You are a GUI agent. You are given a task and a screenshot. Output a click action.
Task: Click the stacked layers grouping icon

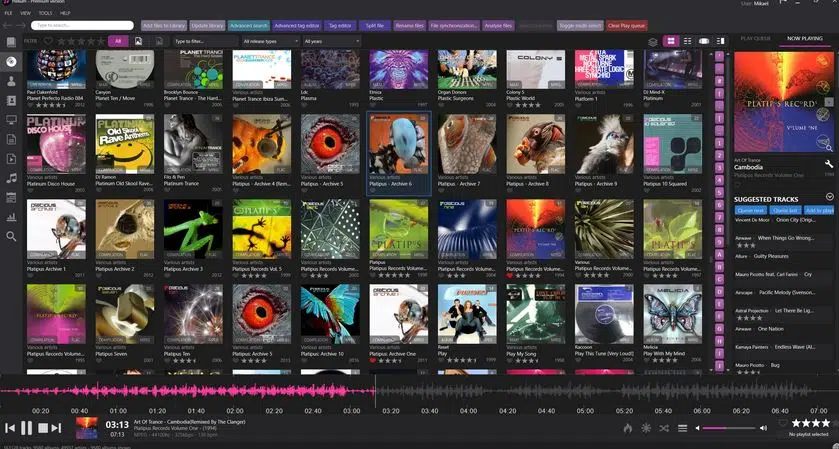point(652,41)
